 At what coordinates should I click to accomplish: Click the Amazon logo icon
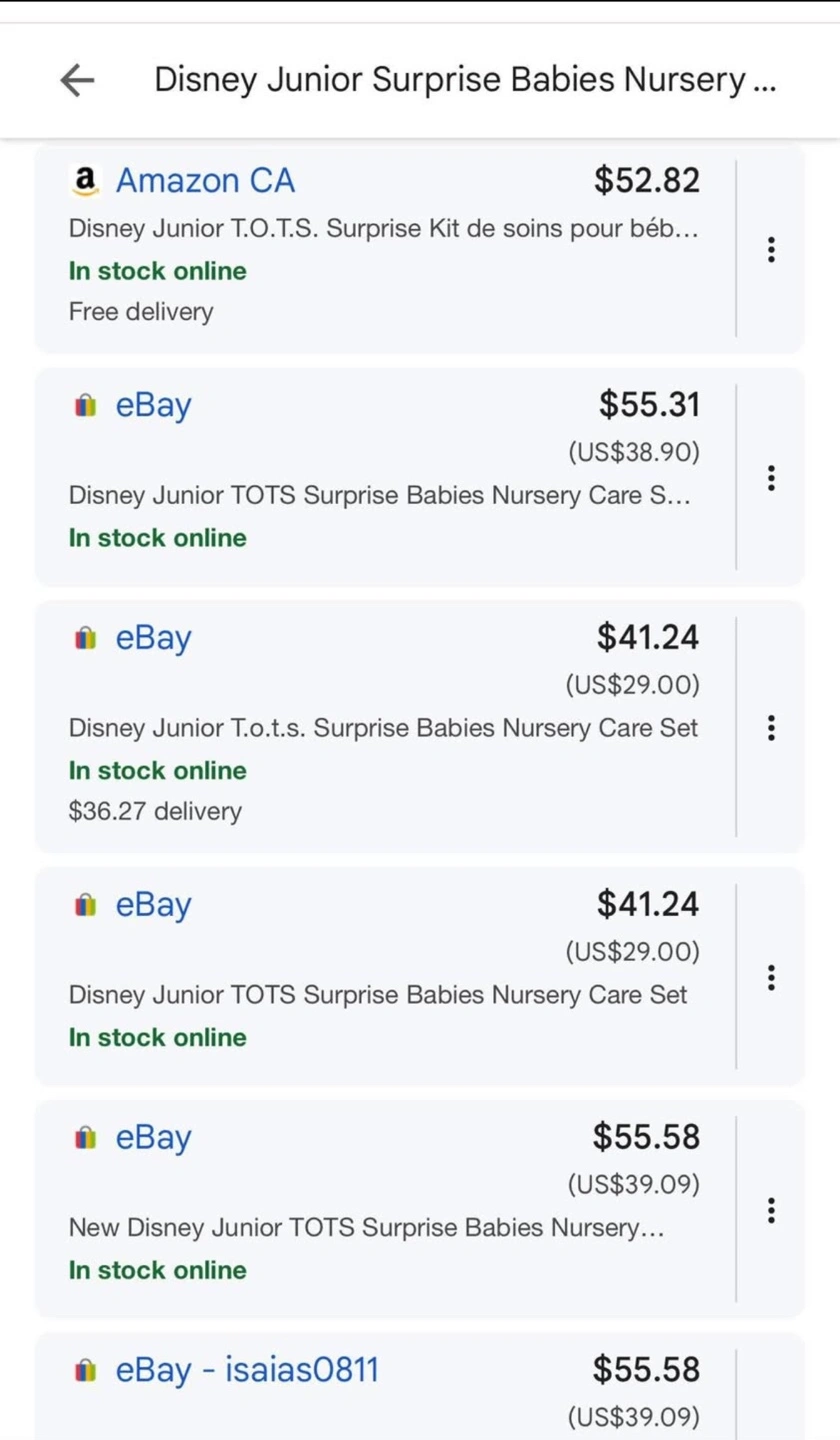86,181
